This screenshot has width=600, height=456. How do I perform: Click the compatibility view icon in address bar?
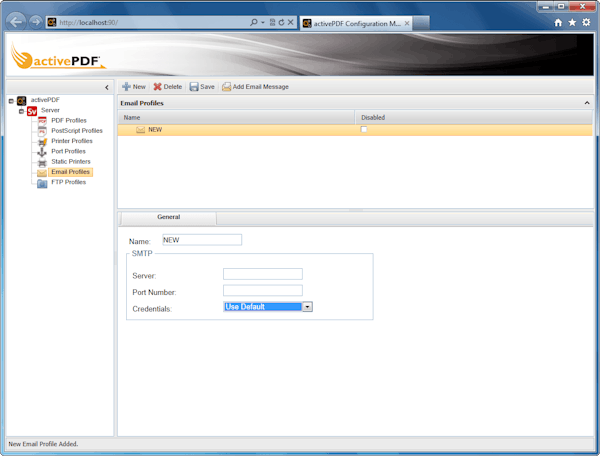click(272, 23)
